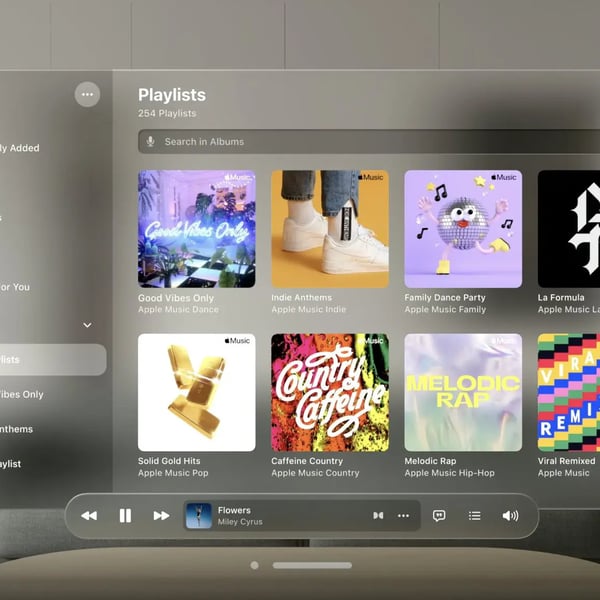The image size is (600, 600).
Task: Skip forward to the next track
Action: (x=161, y=516)
